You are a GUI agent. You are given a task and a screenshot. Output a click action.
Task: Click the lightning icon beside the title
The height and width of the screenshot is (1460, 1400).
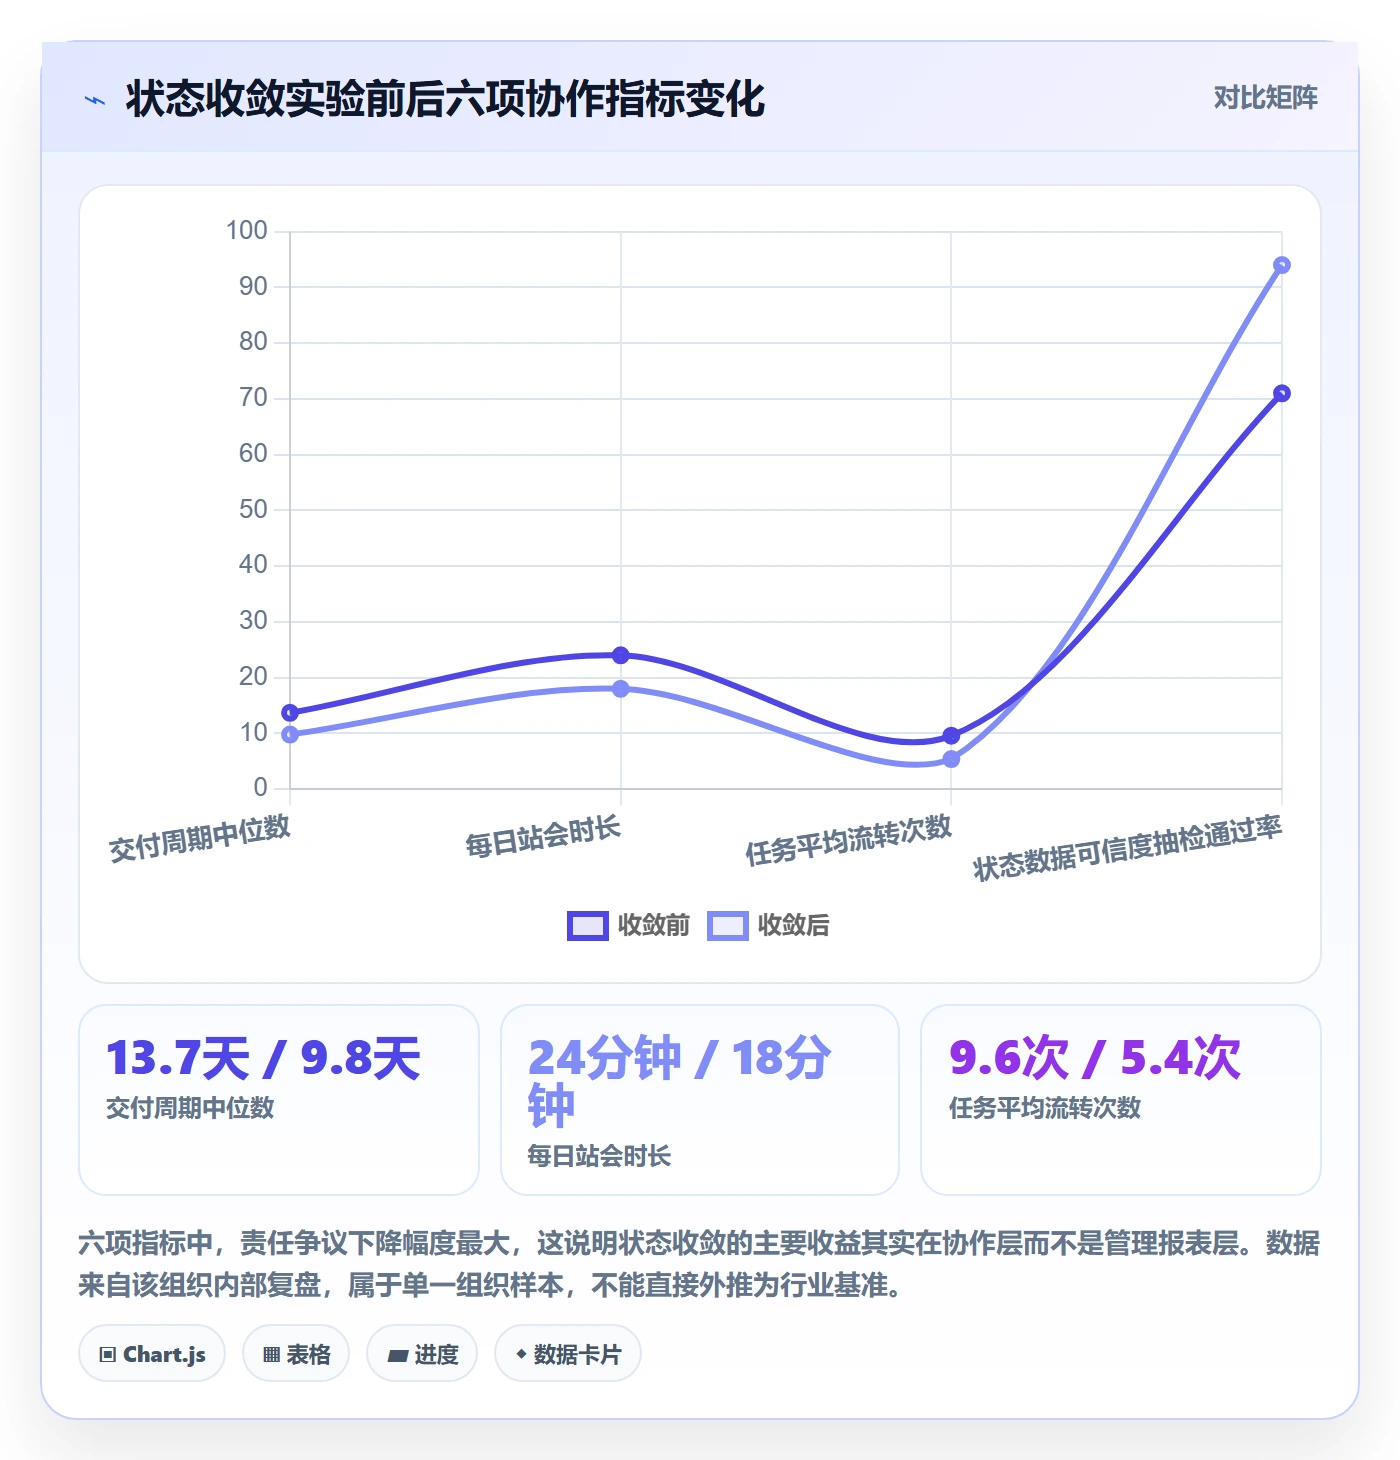coord(95,100)
